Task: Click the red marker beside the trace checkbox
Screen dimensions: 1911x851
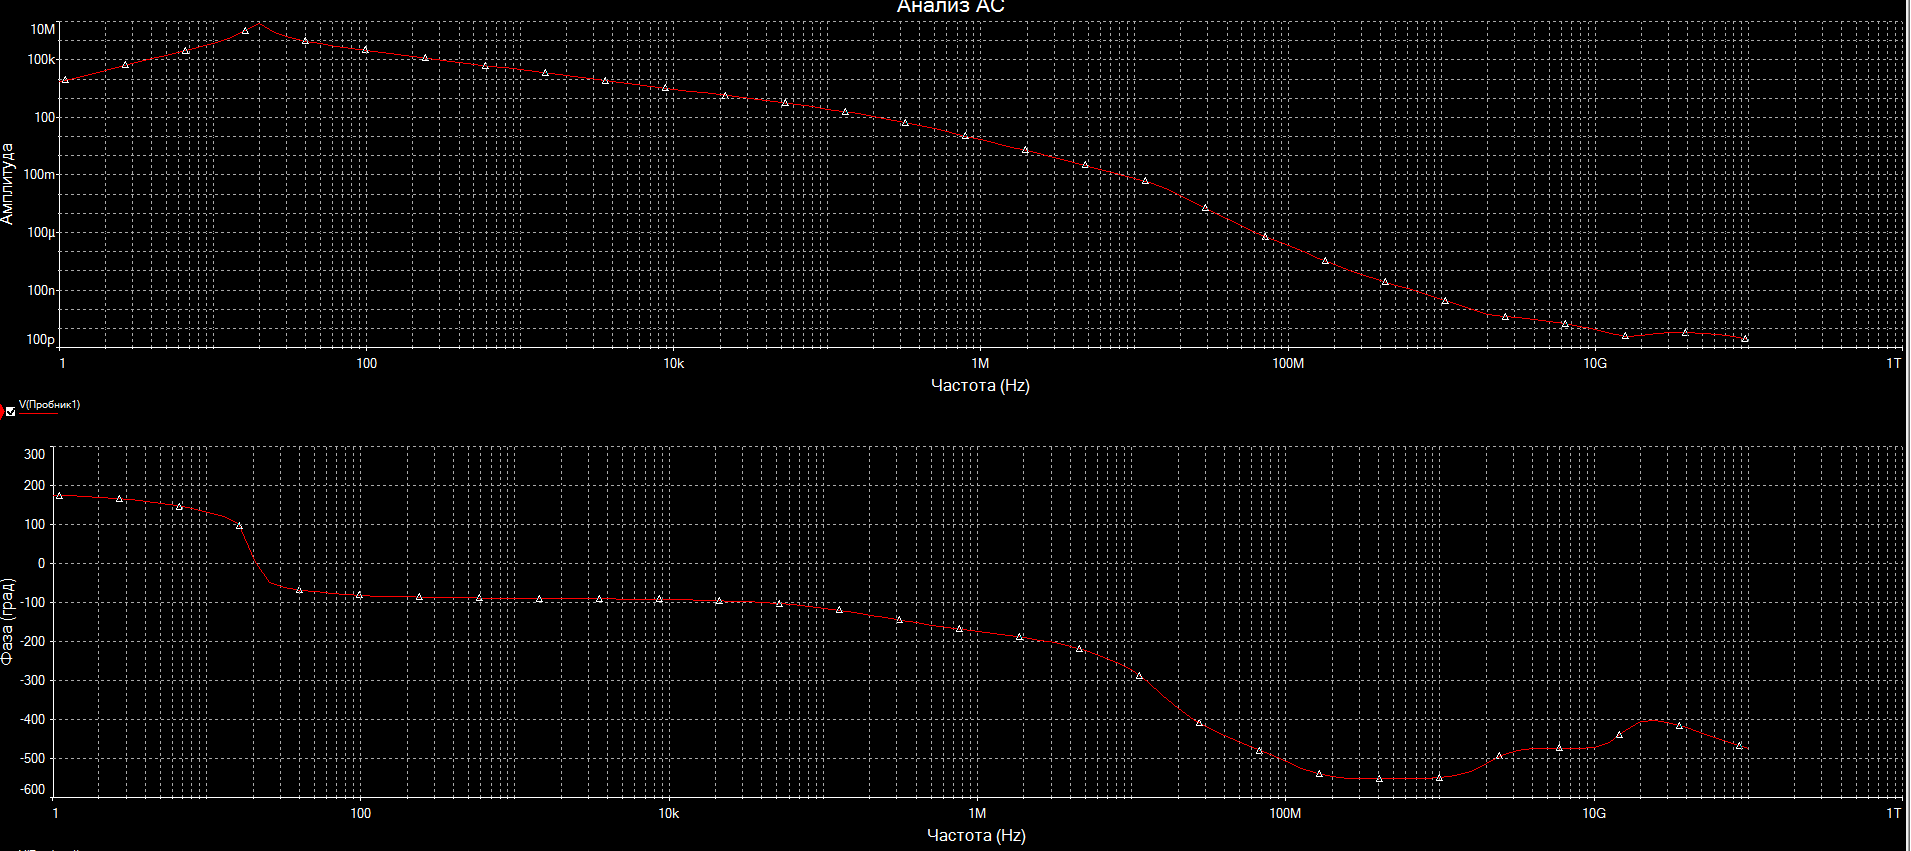Action: click(x=2, y=411)
